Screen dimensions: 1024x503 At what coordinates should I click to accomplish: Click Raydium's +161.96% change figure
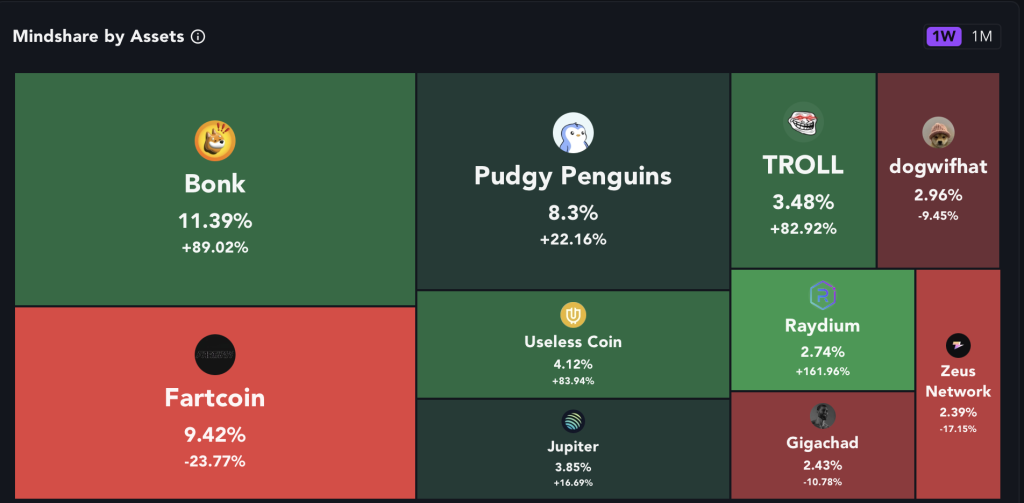tap(822, 372)
